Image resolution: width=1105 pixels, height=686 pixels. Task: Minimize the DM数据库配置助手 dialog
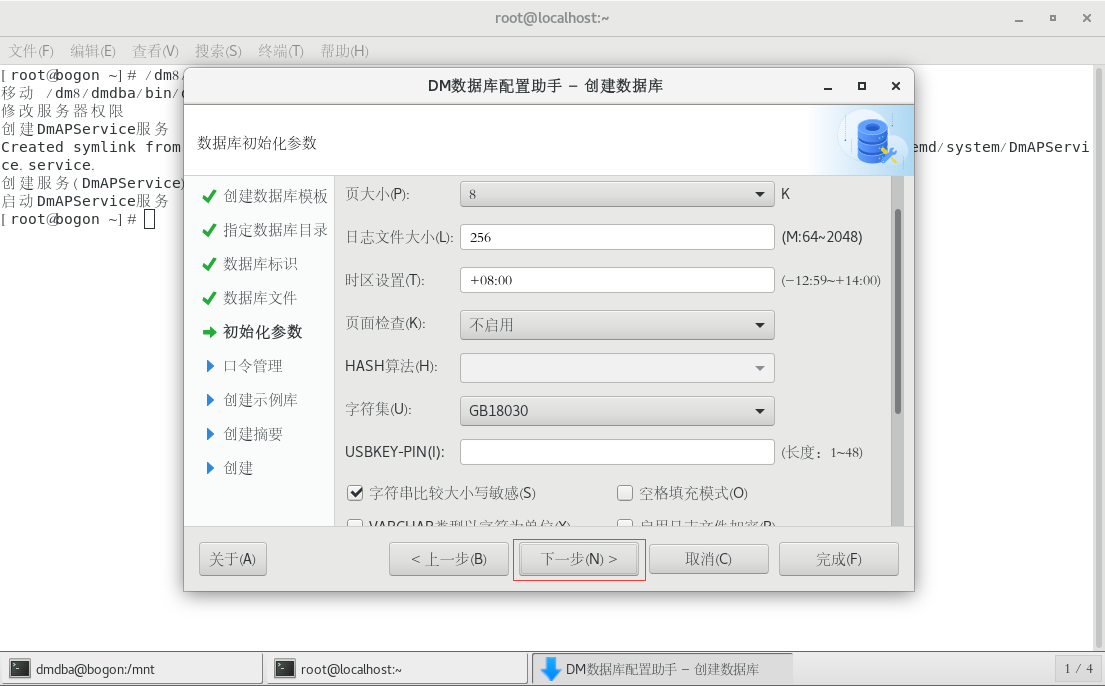[828, 86]
